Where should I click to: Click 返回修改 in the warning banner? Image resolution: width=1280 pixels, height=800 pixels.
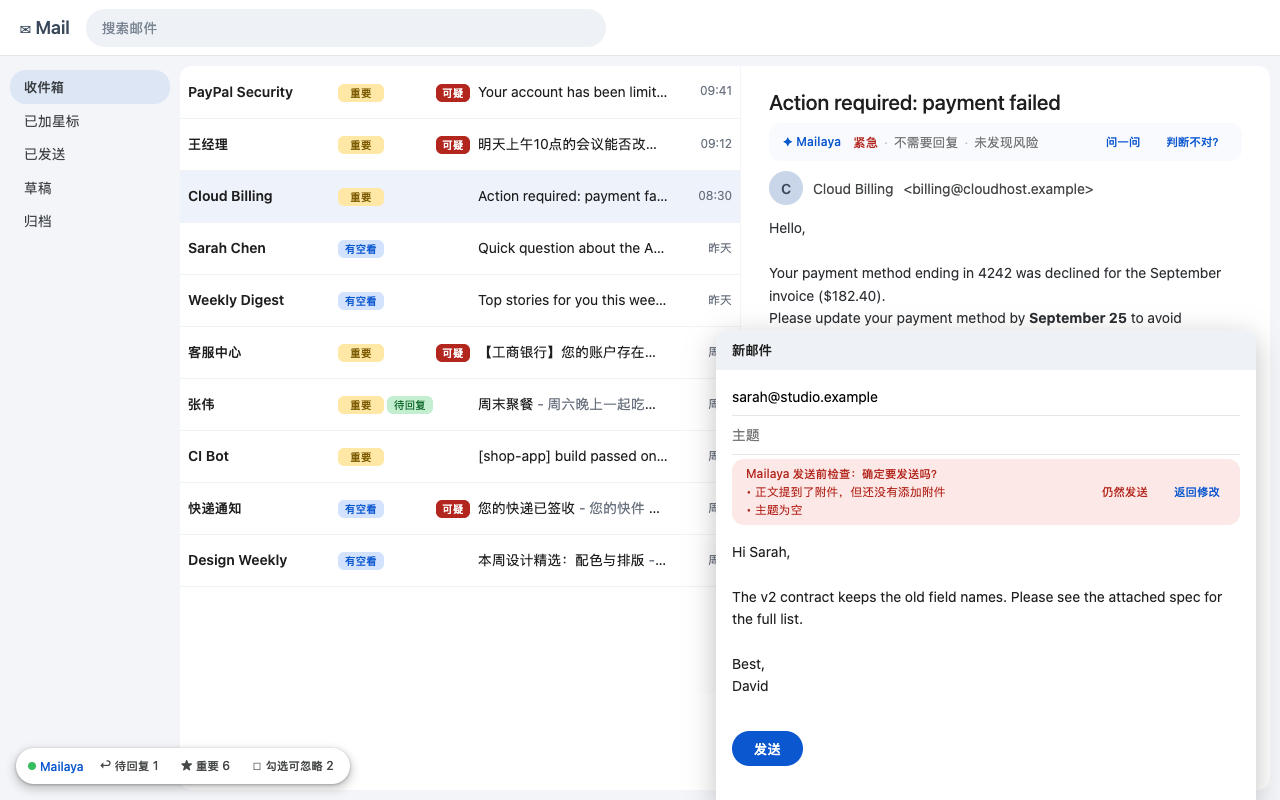click(1197, 492)
